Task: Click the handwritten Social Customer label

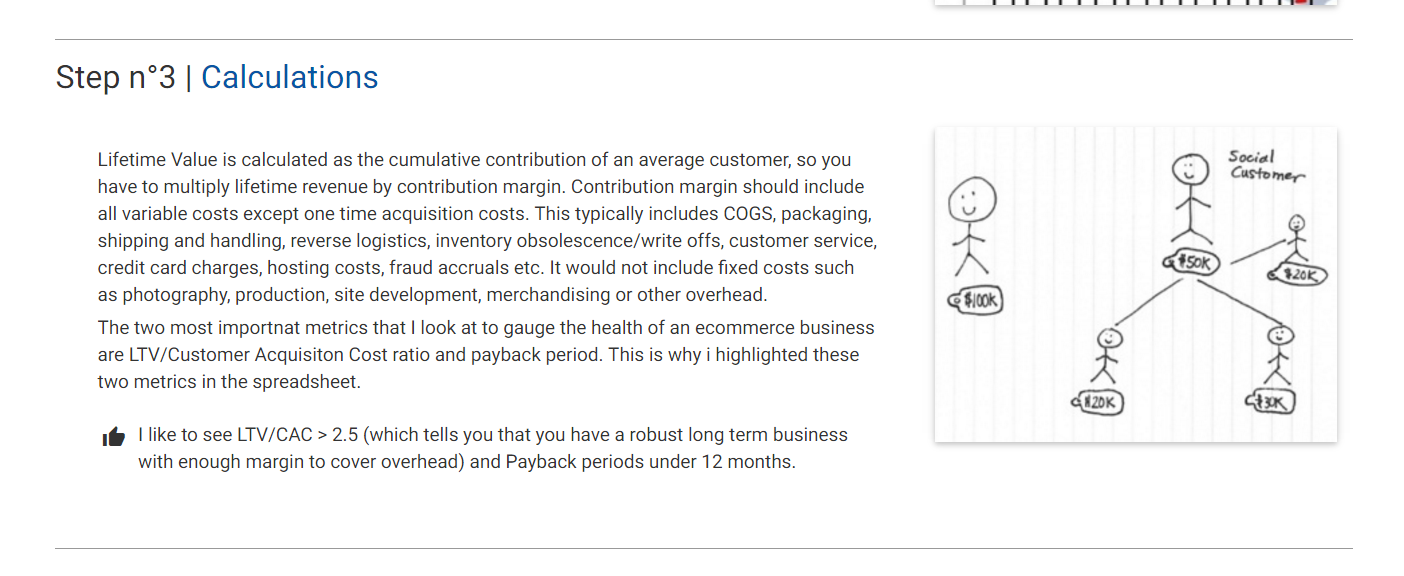Action: point(1265,166)
